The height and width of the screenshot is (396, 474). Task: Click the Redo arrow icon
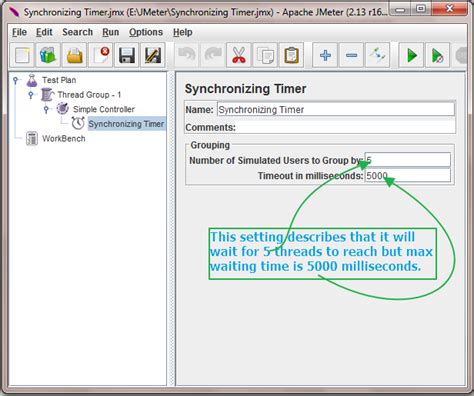coord(213,55)
